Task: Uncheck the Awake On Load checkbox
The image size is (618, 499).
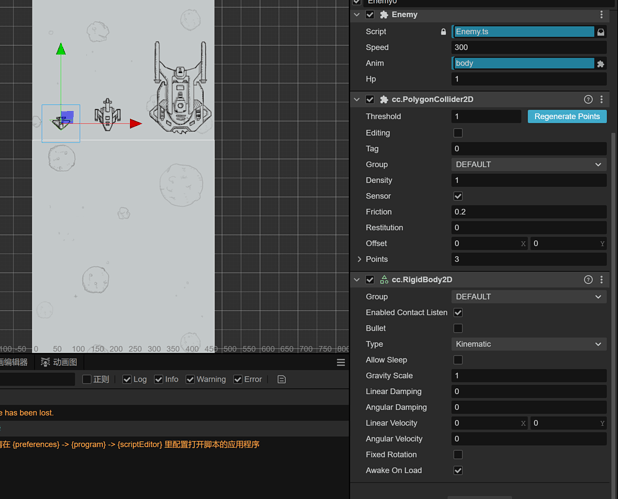Action: click(458, 470)
